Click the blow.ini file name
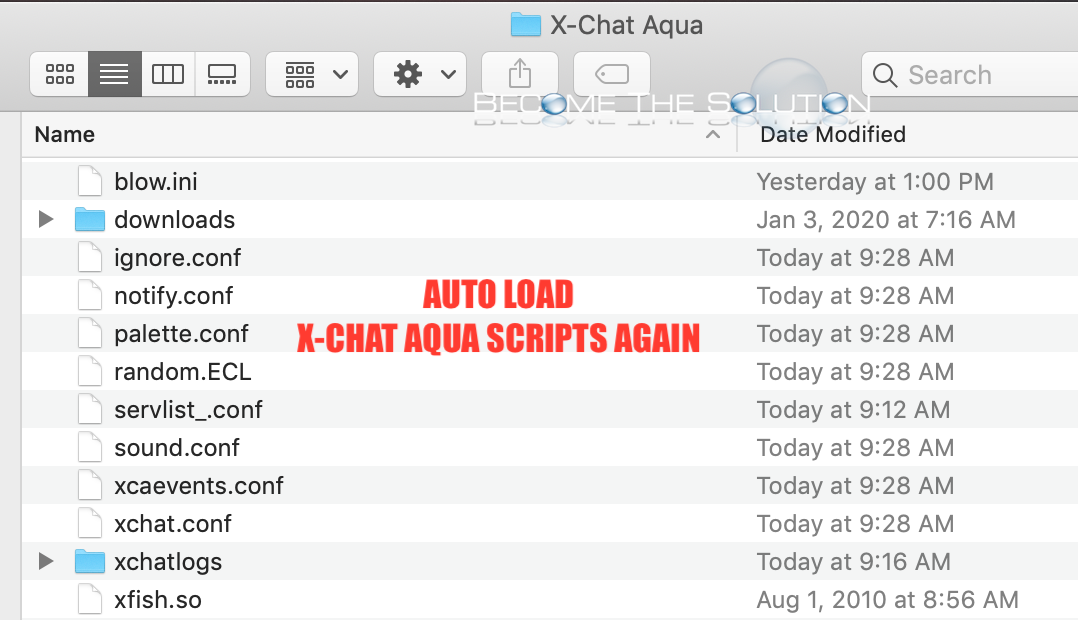The height and width of the screenshot is (620, 1078). [x=156, y=181]
